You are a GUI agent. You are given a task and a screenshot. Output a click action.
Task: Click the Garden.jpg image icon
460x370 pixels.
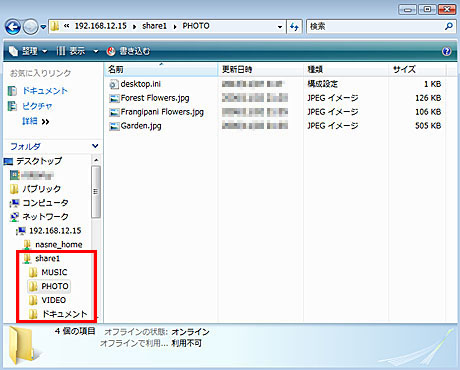coord(114,126)
